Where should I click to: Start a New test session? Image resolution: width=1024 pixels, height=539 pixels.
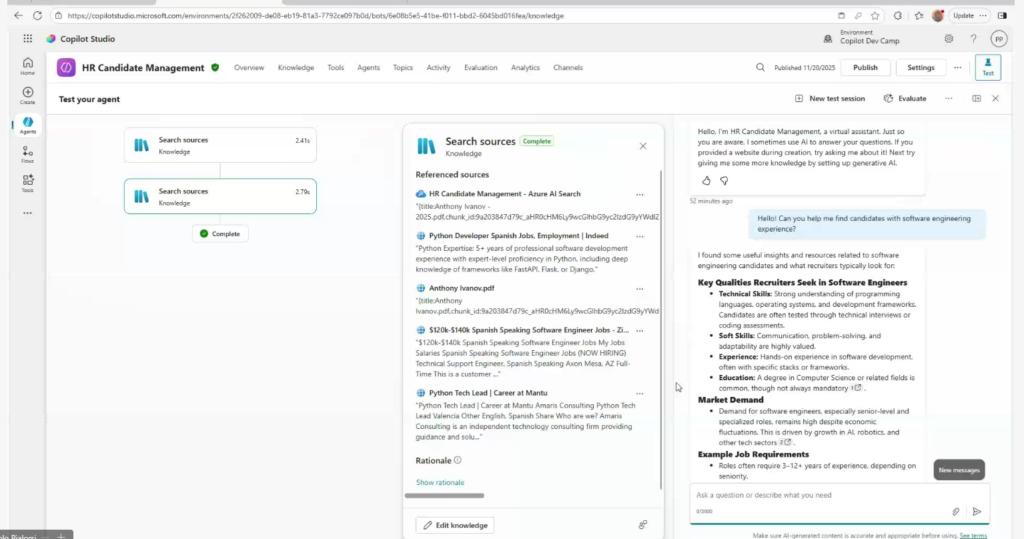pos(830,99)
